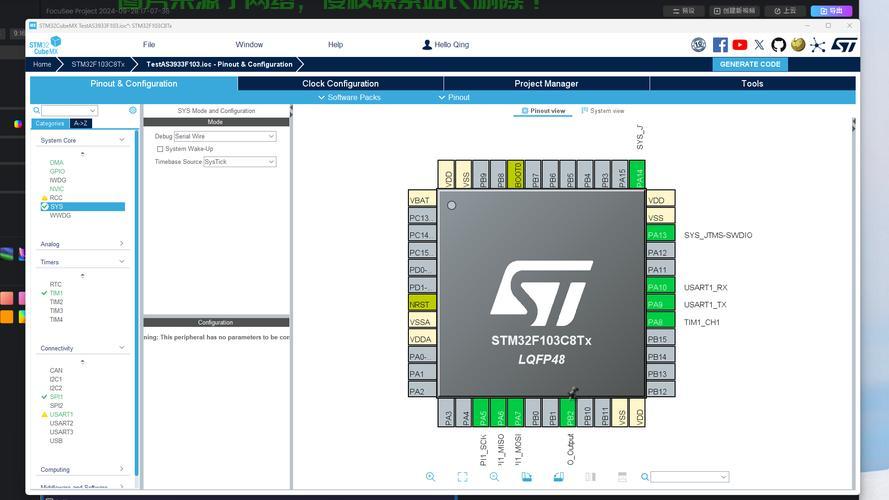Click the Home breadcrumb link
889x500 pixels.
pos(42,64)
